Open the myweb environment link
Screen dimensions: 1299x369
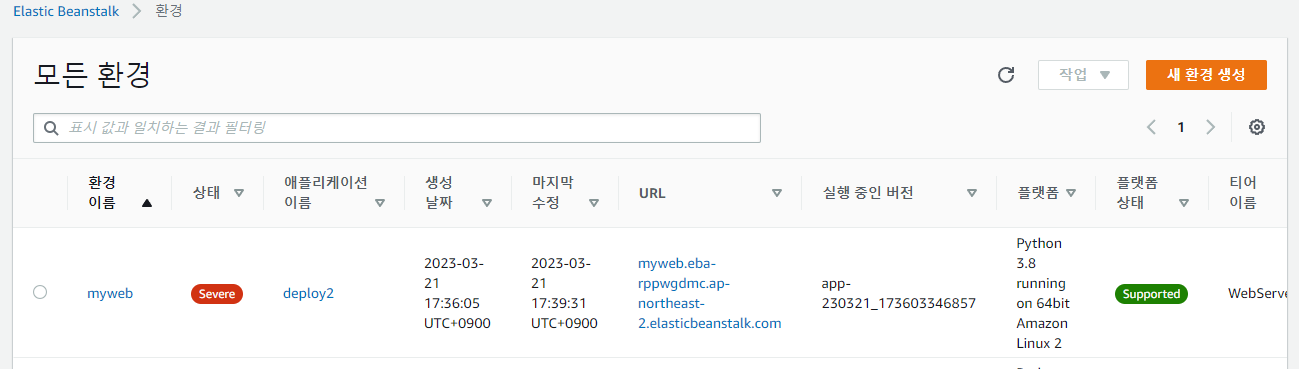110,293
